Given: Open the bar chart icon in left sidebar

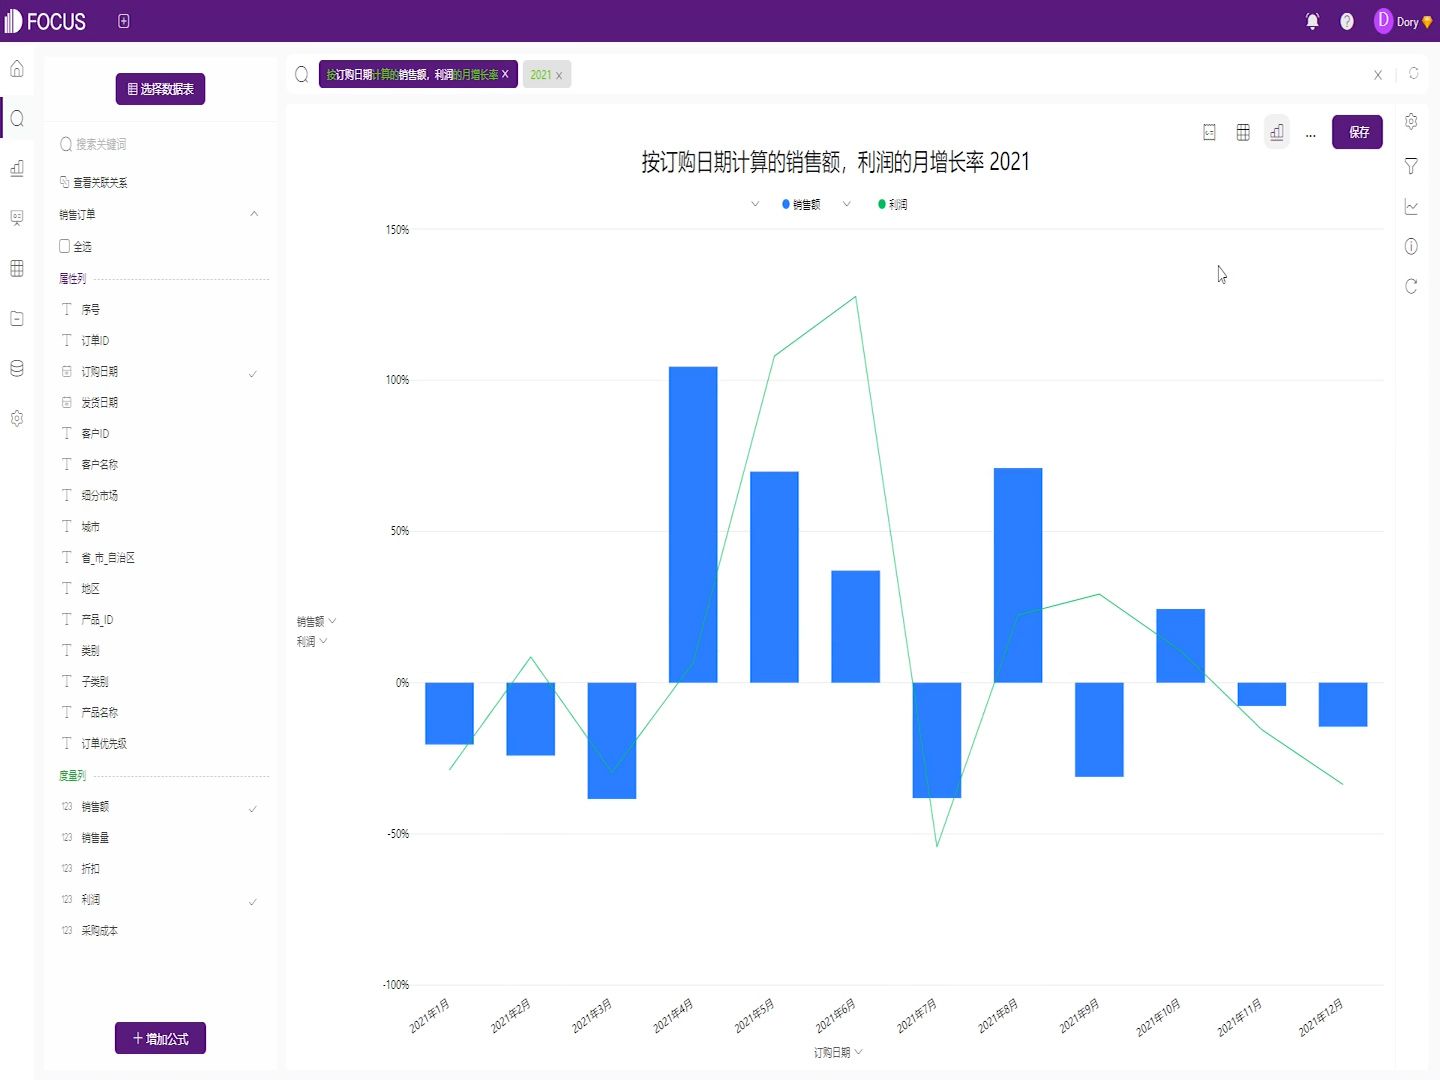Looking at the screenshot, I should [17, 168].
